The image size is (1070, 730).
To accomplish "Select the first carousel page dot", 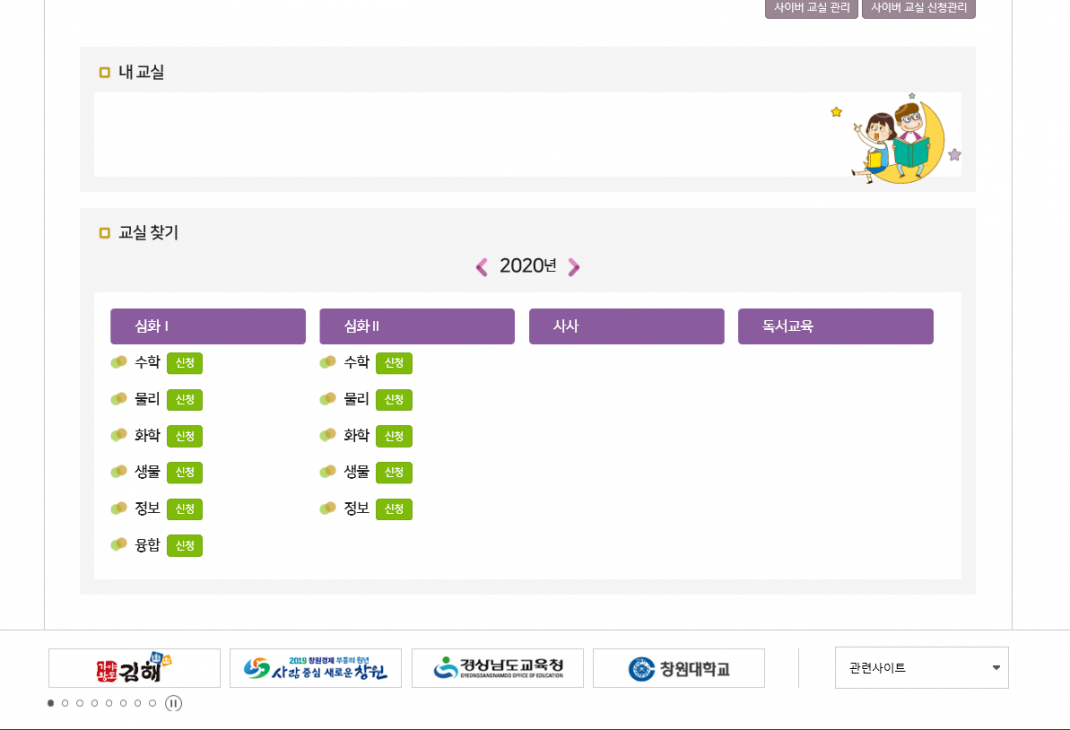I will (51, 703).
